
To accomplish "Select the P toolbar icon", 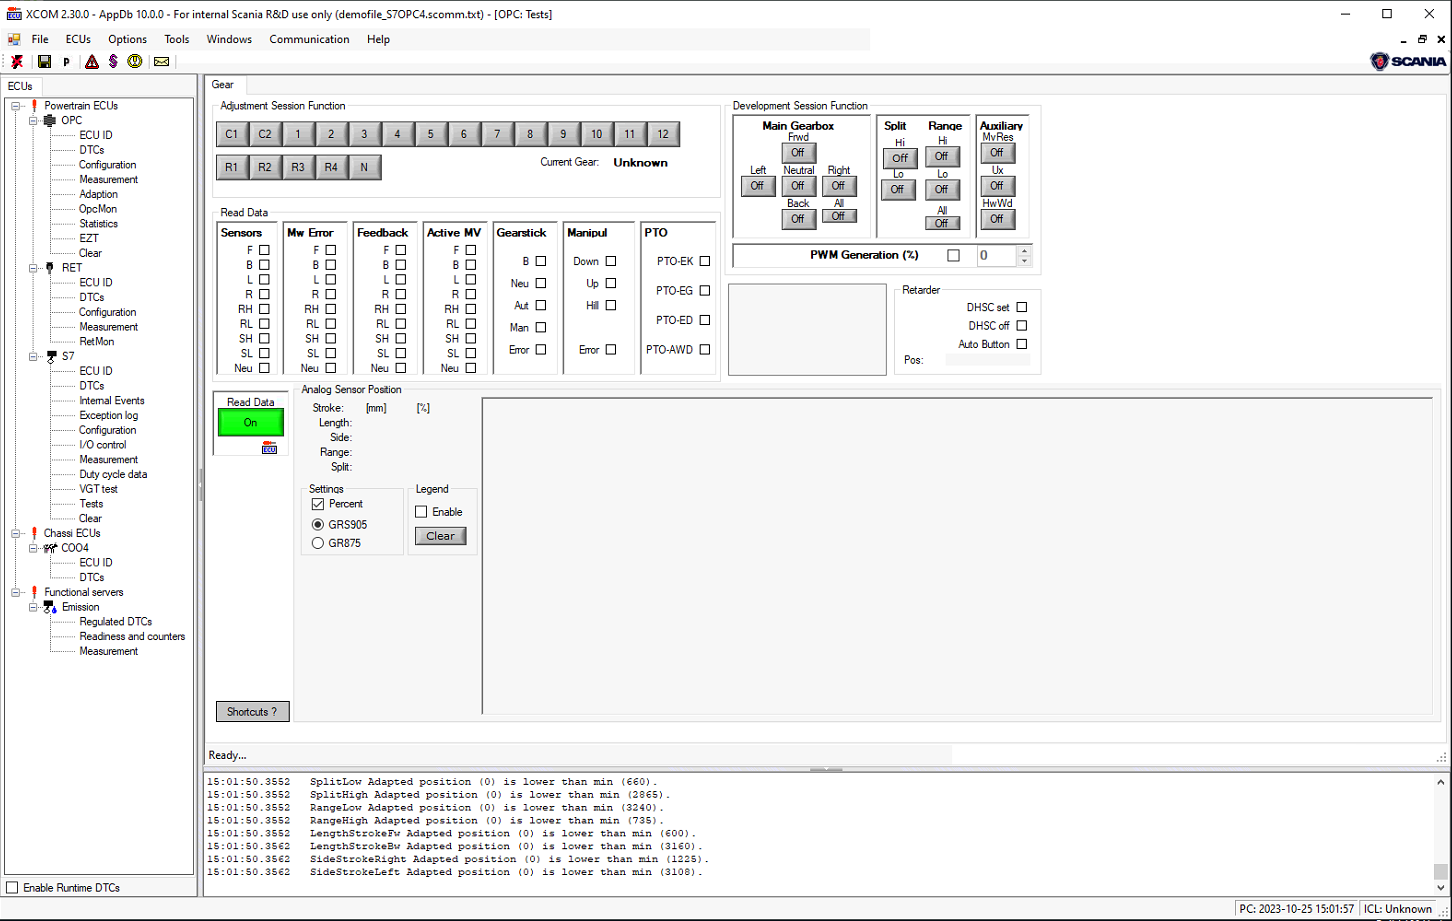I will click(x=66, y=62).
